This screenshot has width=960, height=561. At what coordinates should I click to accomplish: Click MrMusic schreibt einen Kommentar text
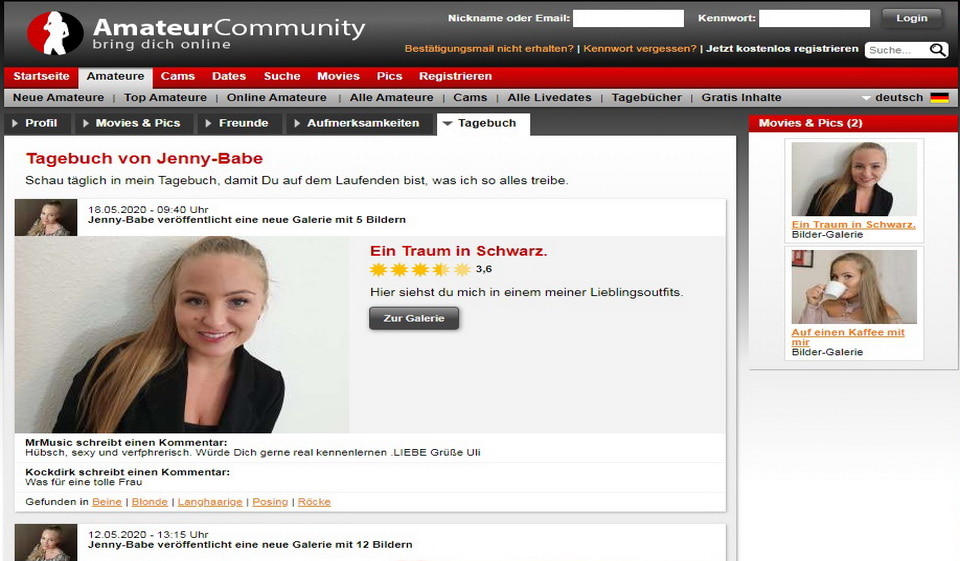126,443
